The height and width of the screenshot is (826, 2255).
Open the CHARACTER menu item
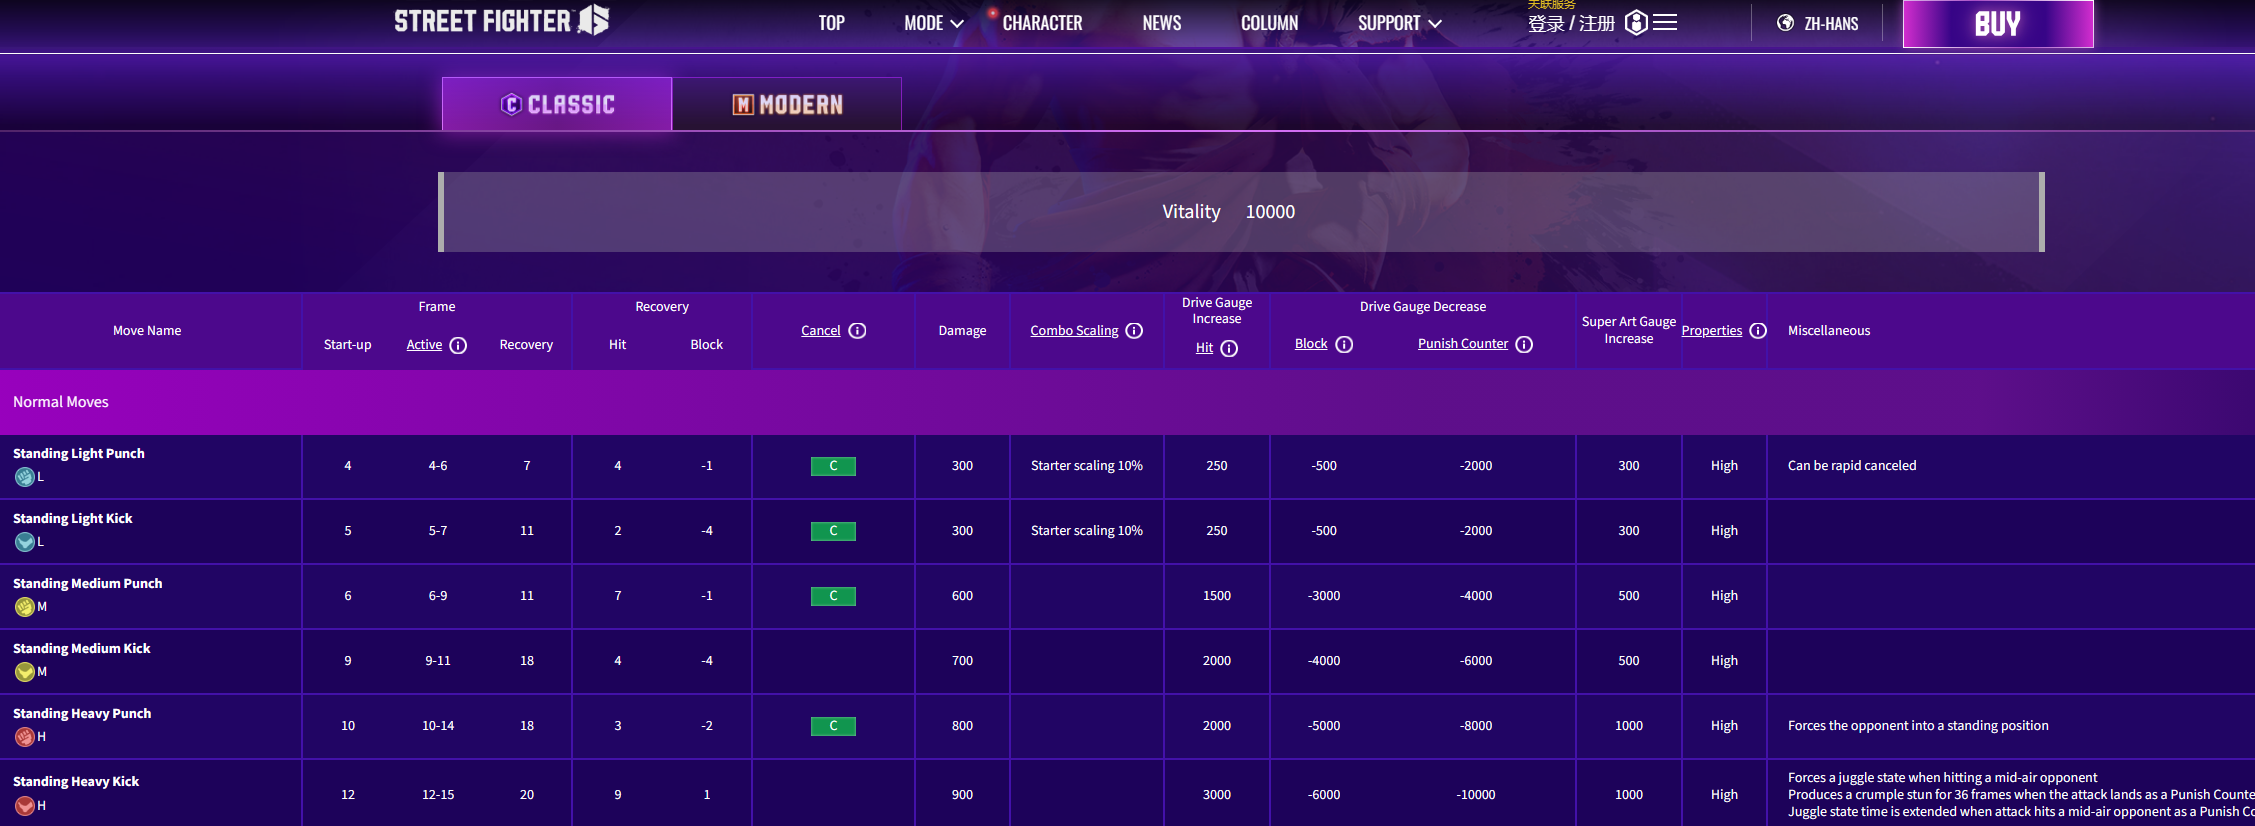1042,23
